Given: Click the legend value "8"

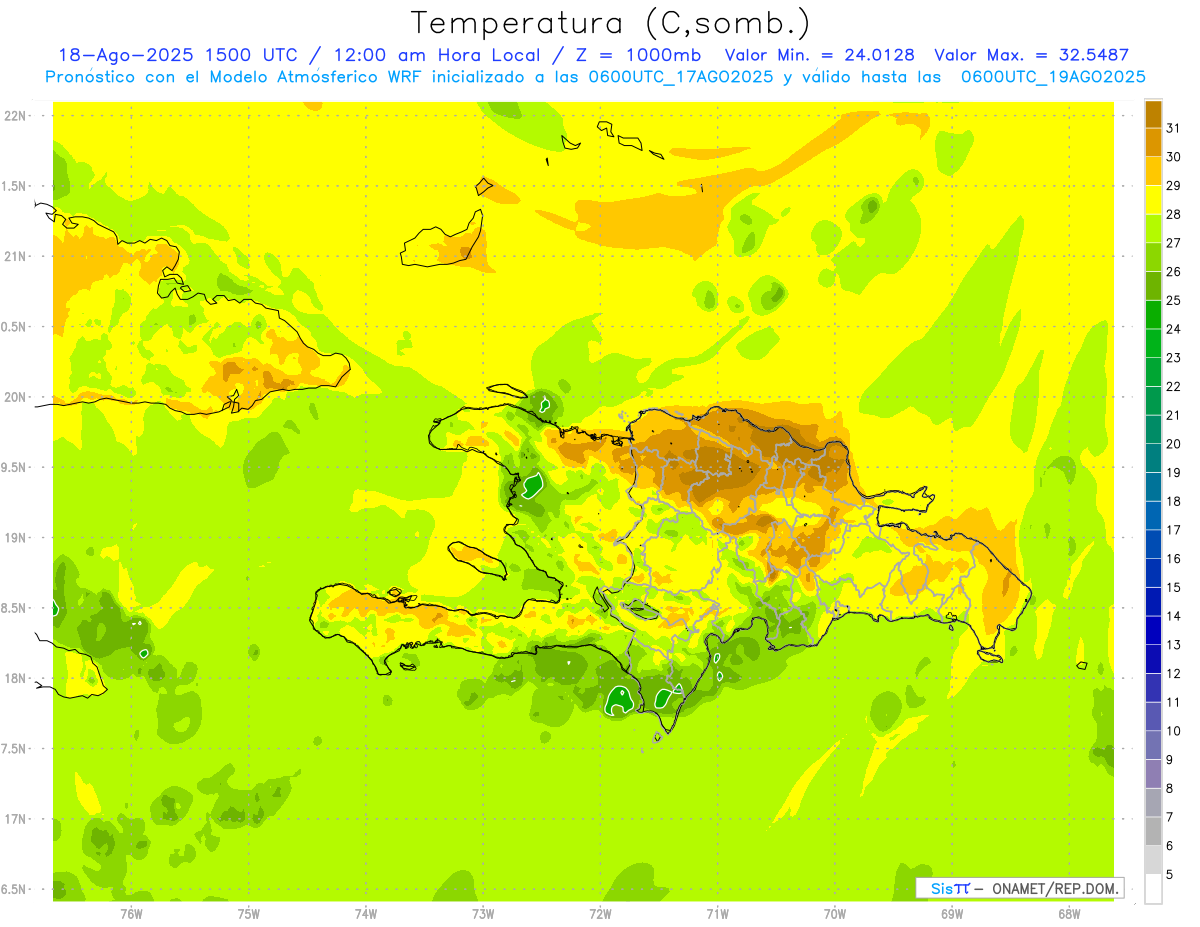Looking at the screenshot, I should point(1170,788).
